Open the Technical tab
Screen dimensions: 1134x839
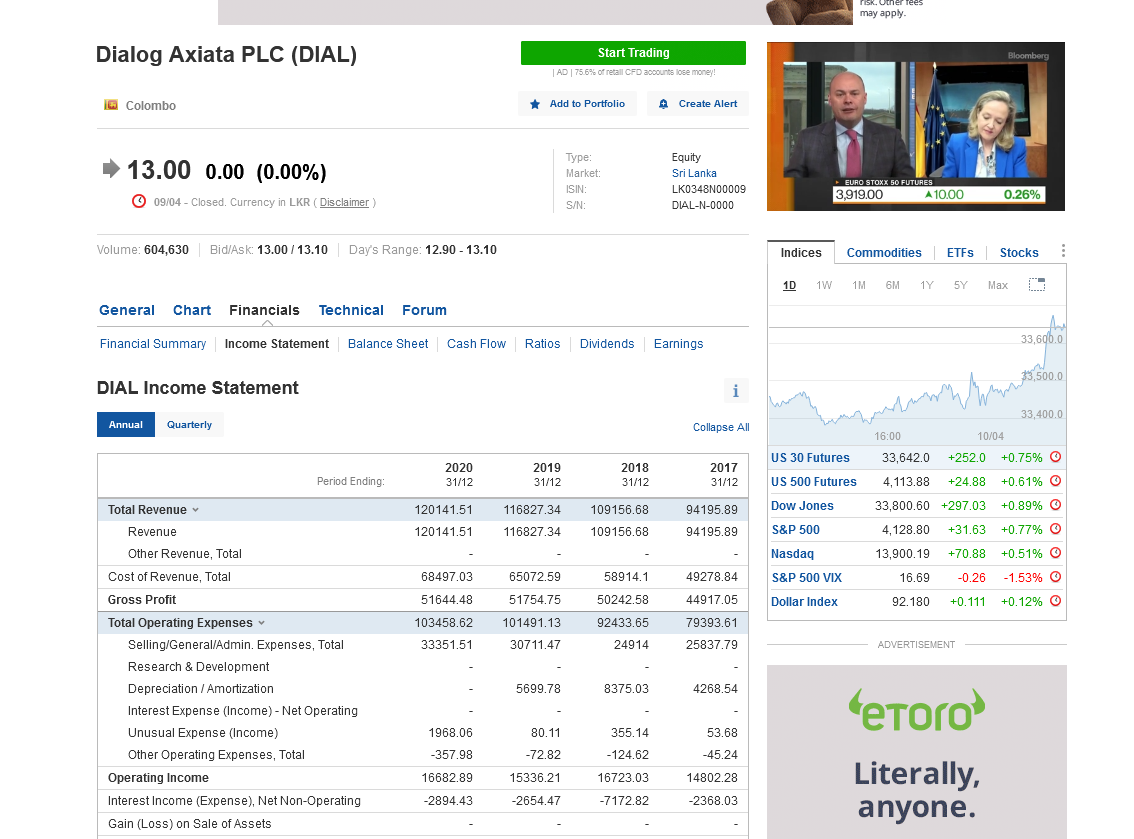click(x=351, y=310)
